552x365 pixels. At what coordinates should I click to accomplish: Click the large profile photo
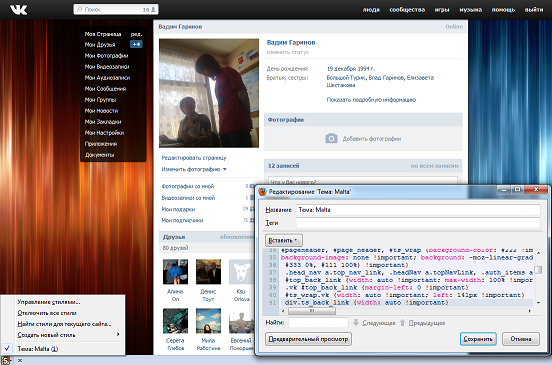click(209, 93)
